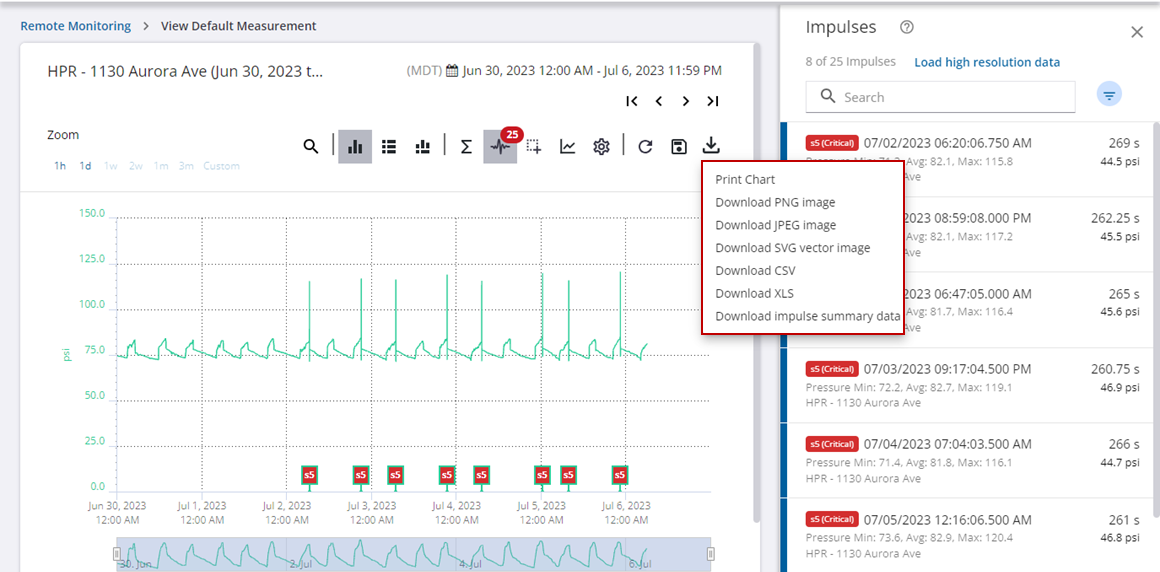Click right handle of range navigator
The image size is (1160, 572).
pos(711,554)
